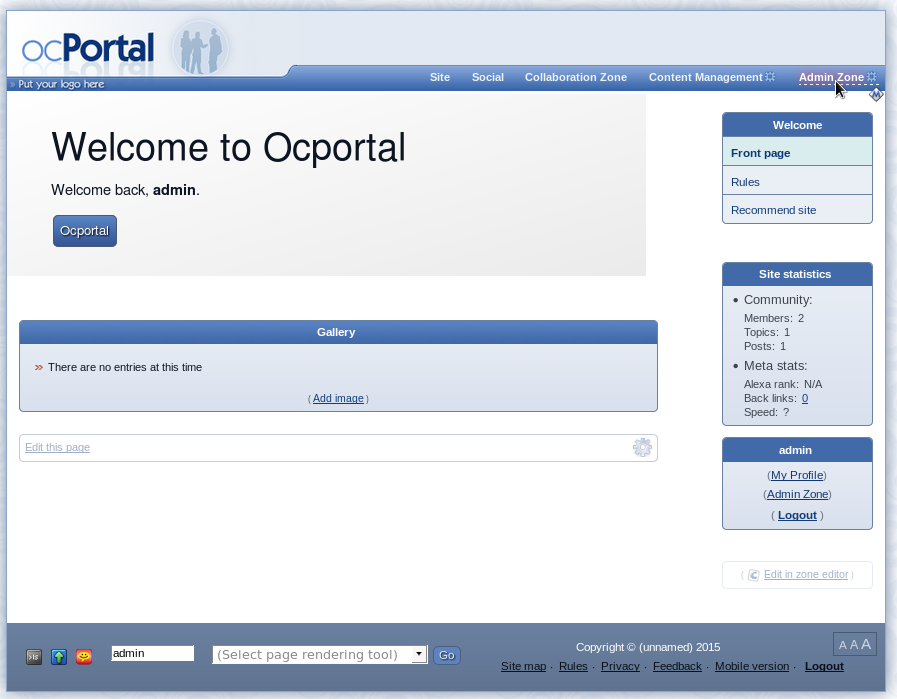Click the smiley face footer icon

point(84,657)
